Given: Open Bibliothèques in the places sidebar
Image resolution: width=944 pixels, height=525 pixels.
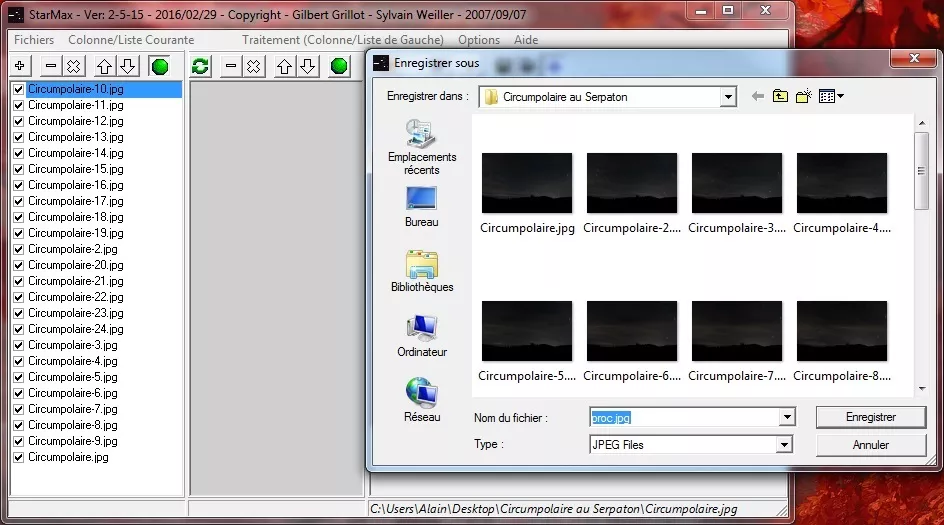Looking at the screenshot, I should [421, 272].
